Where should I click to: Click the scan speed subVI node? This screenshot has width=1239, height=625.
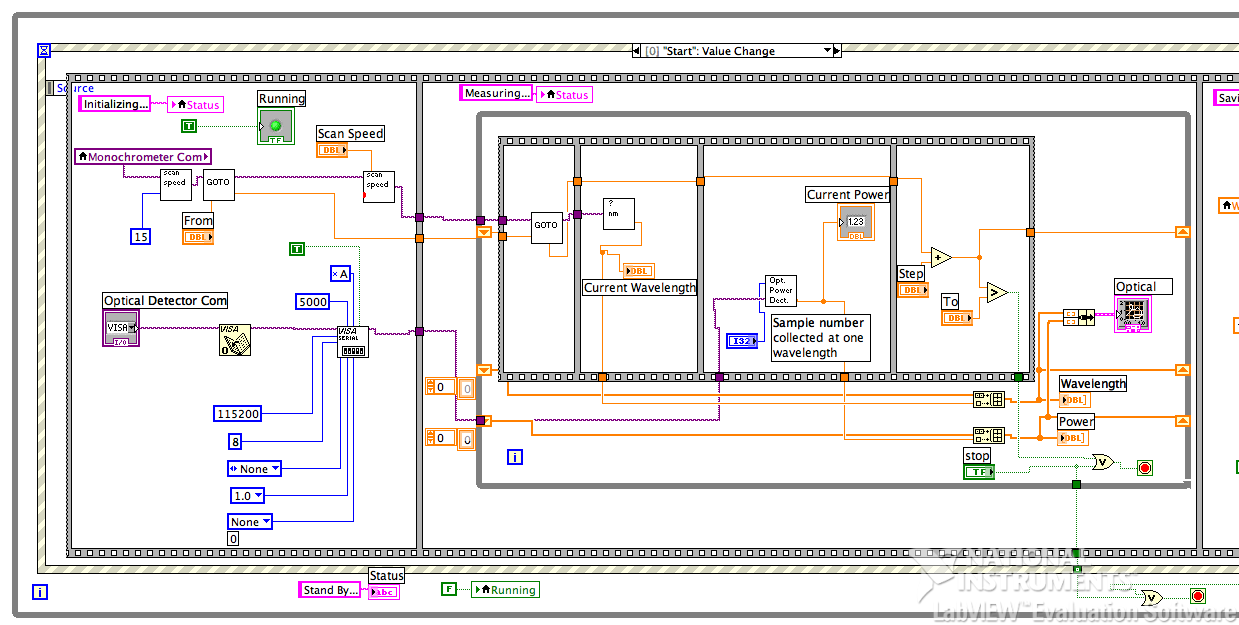[175, 184]
